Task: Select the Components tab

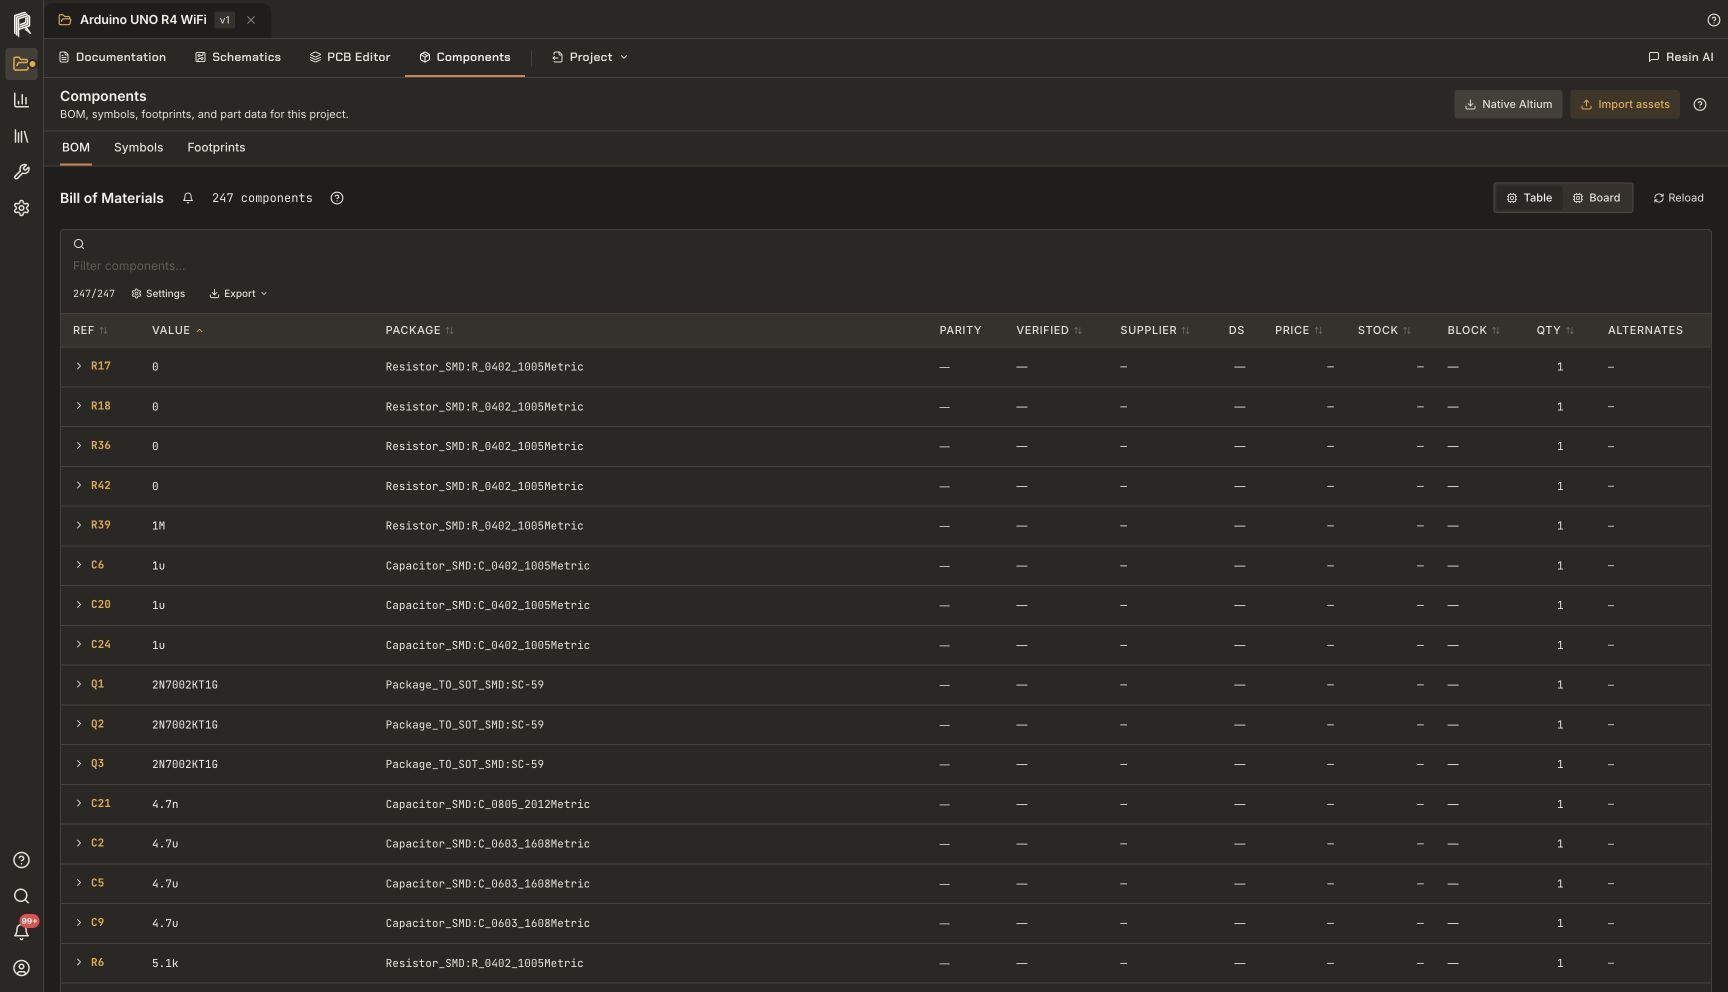Action: (x=465, y=57)
